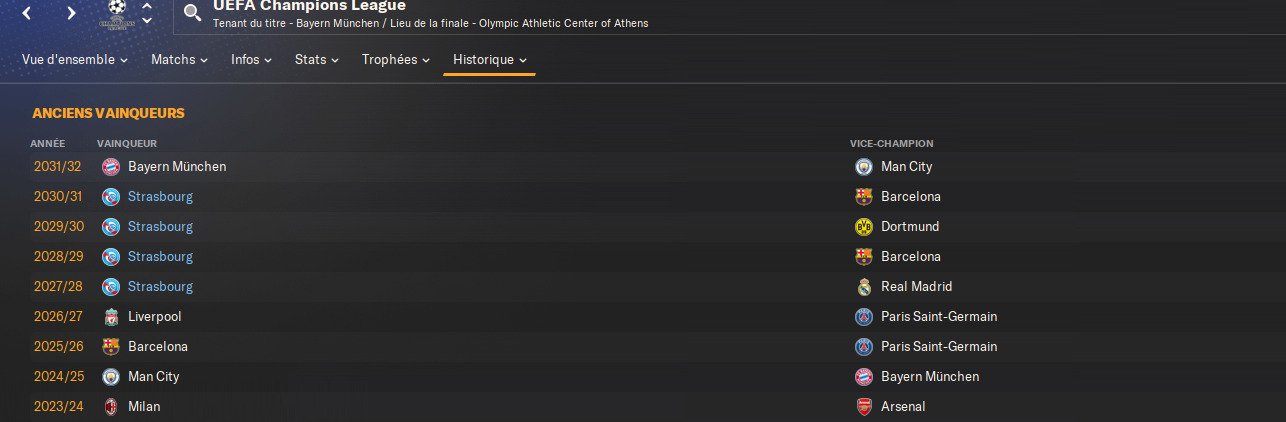Screen dimensions: 1286x422
Task: Click the search magnifier icon
Action: [x=192, y=13]
